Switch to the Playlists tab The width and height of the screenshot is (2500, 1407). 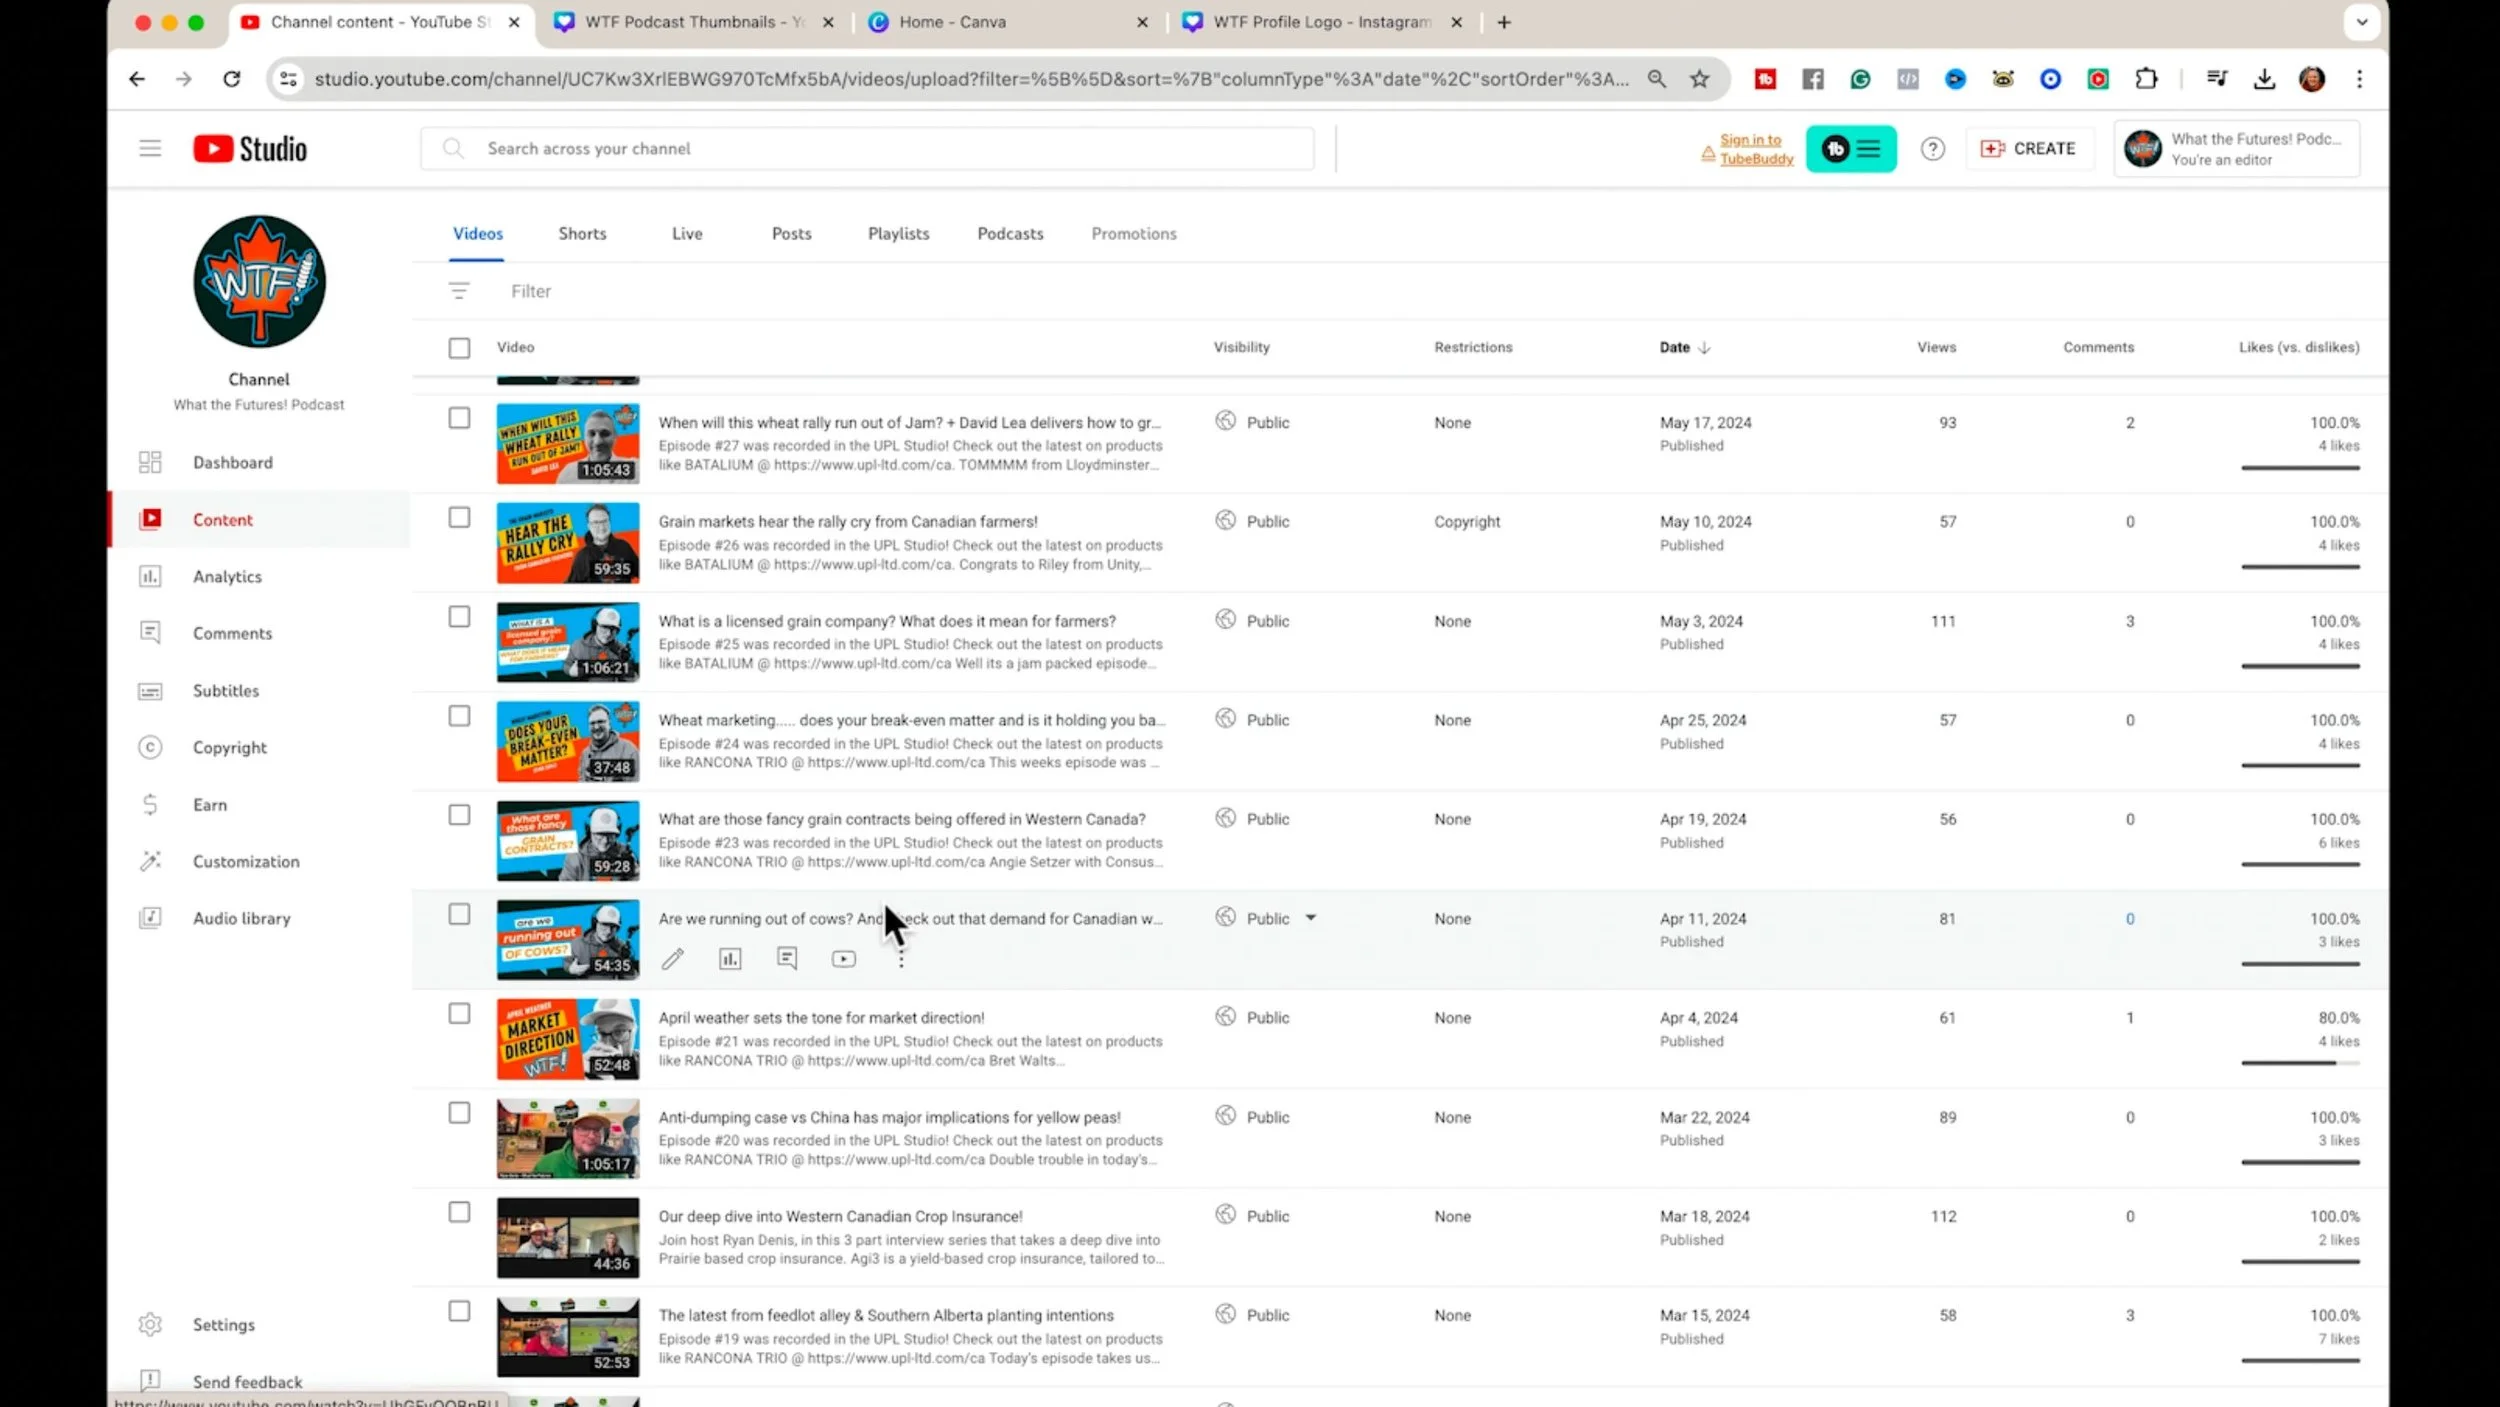(898, 233)
